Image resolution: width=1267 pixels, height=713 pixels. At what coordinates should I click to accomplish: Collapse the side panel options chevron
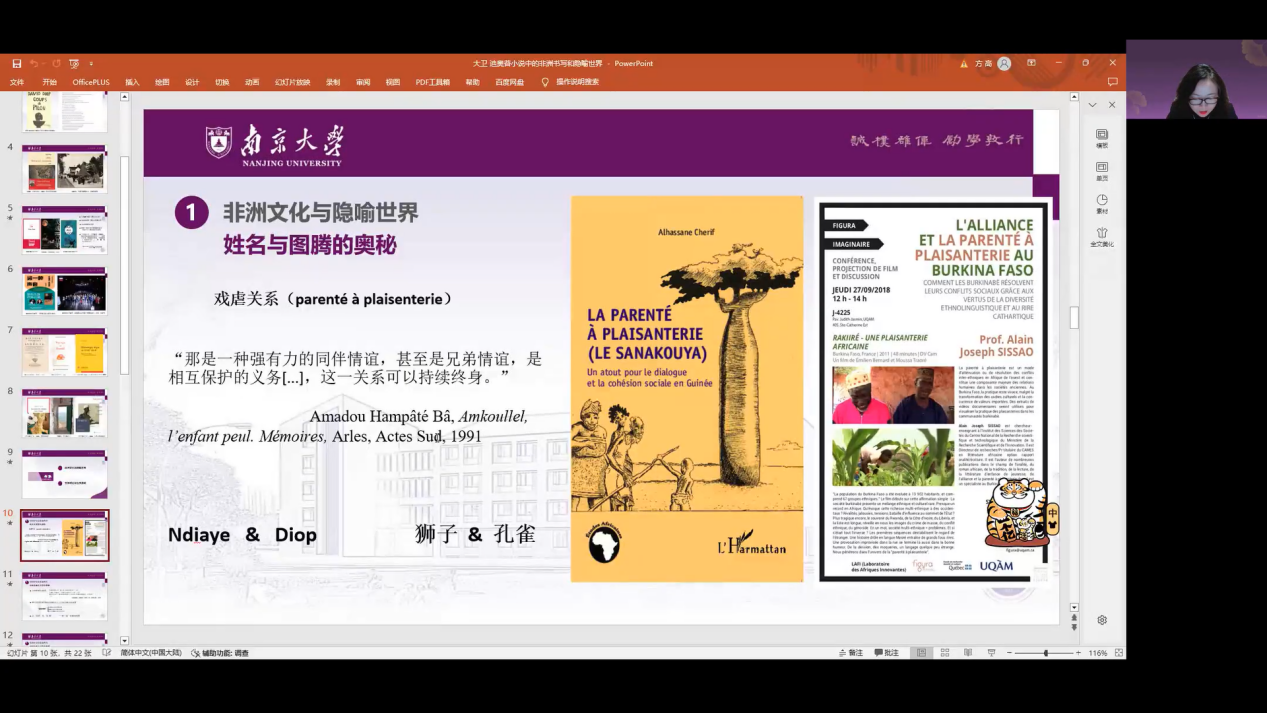pyautogui.click(x=1092, y=105)
